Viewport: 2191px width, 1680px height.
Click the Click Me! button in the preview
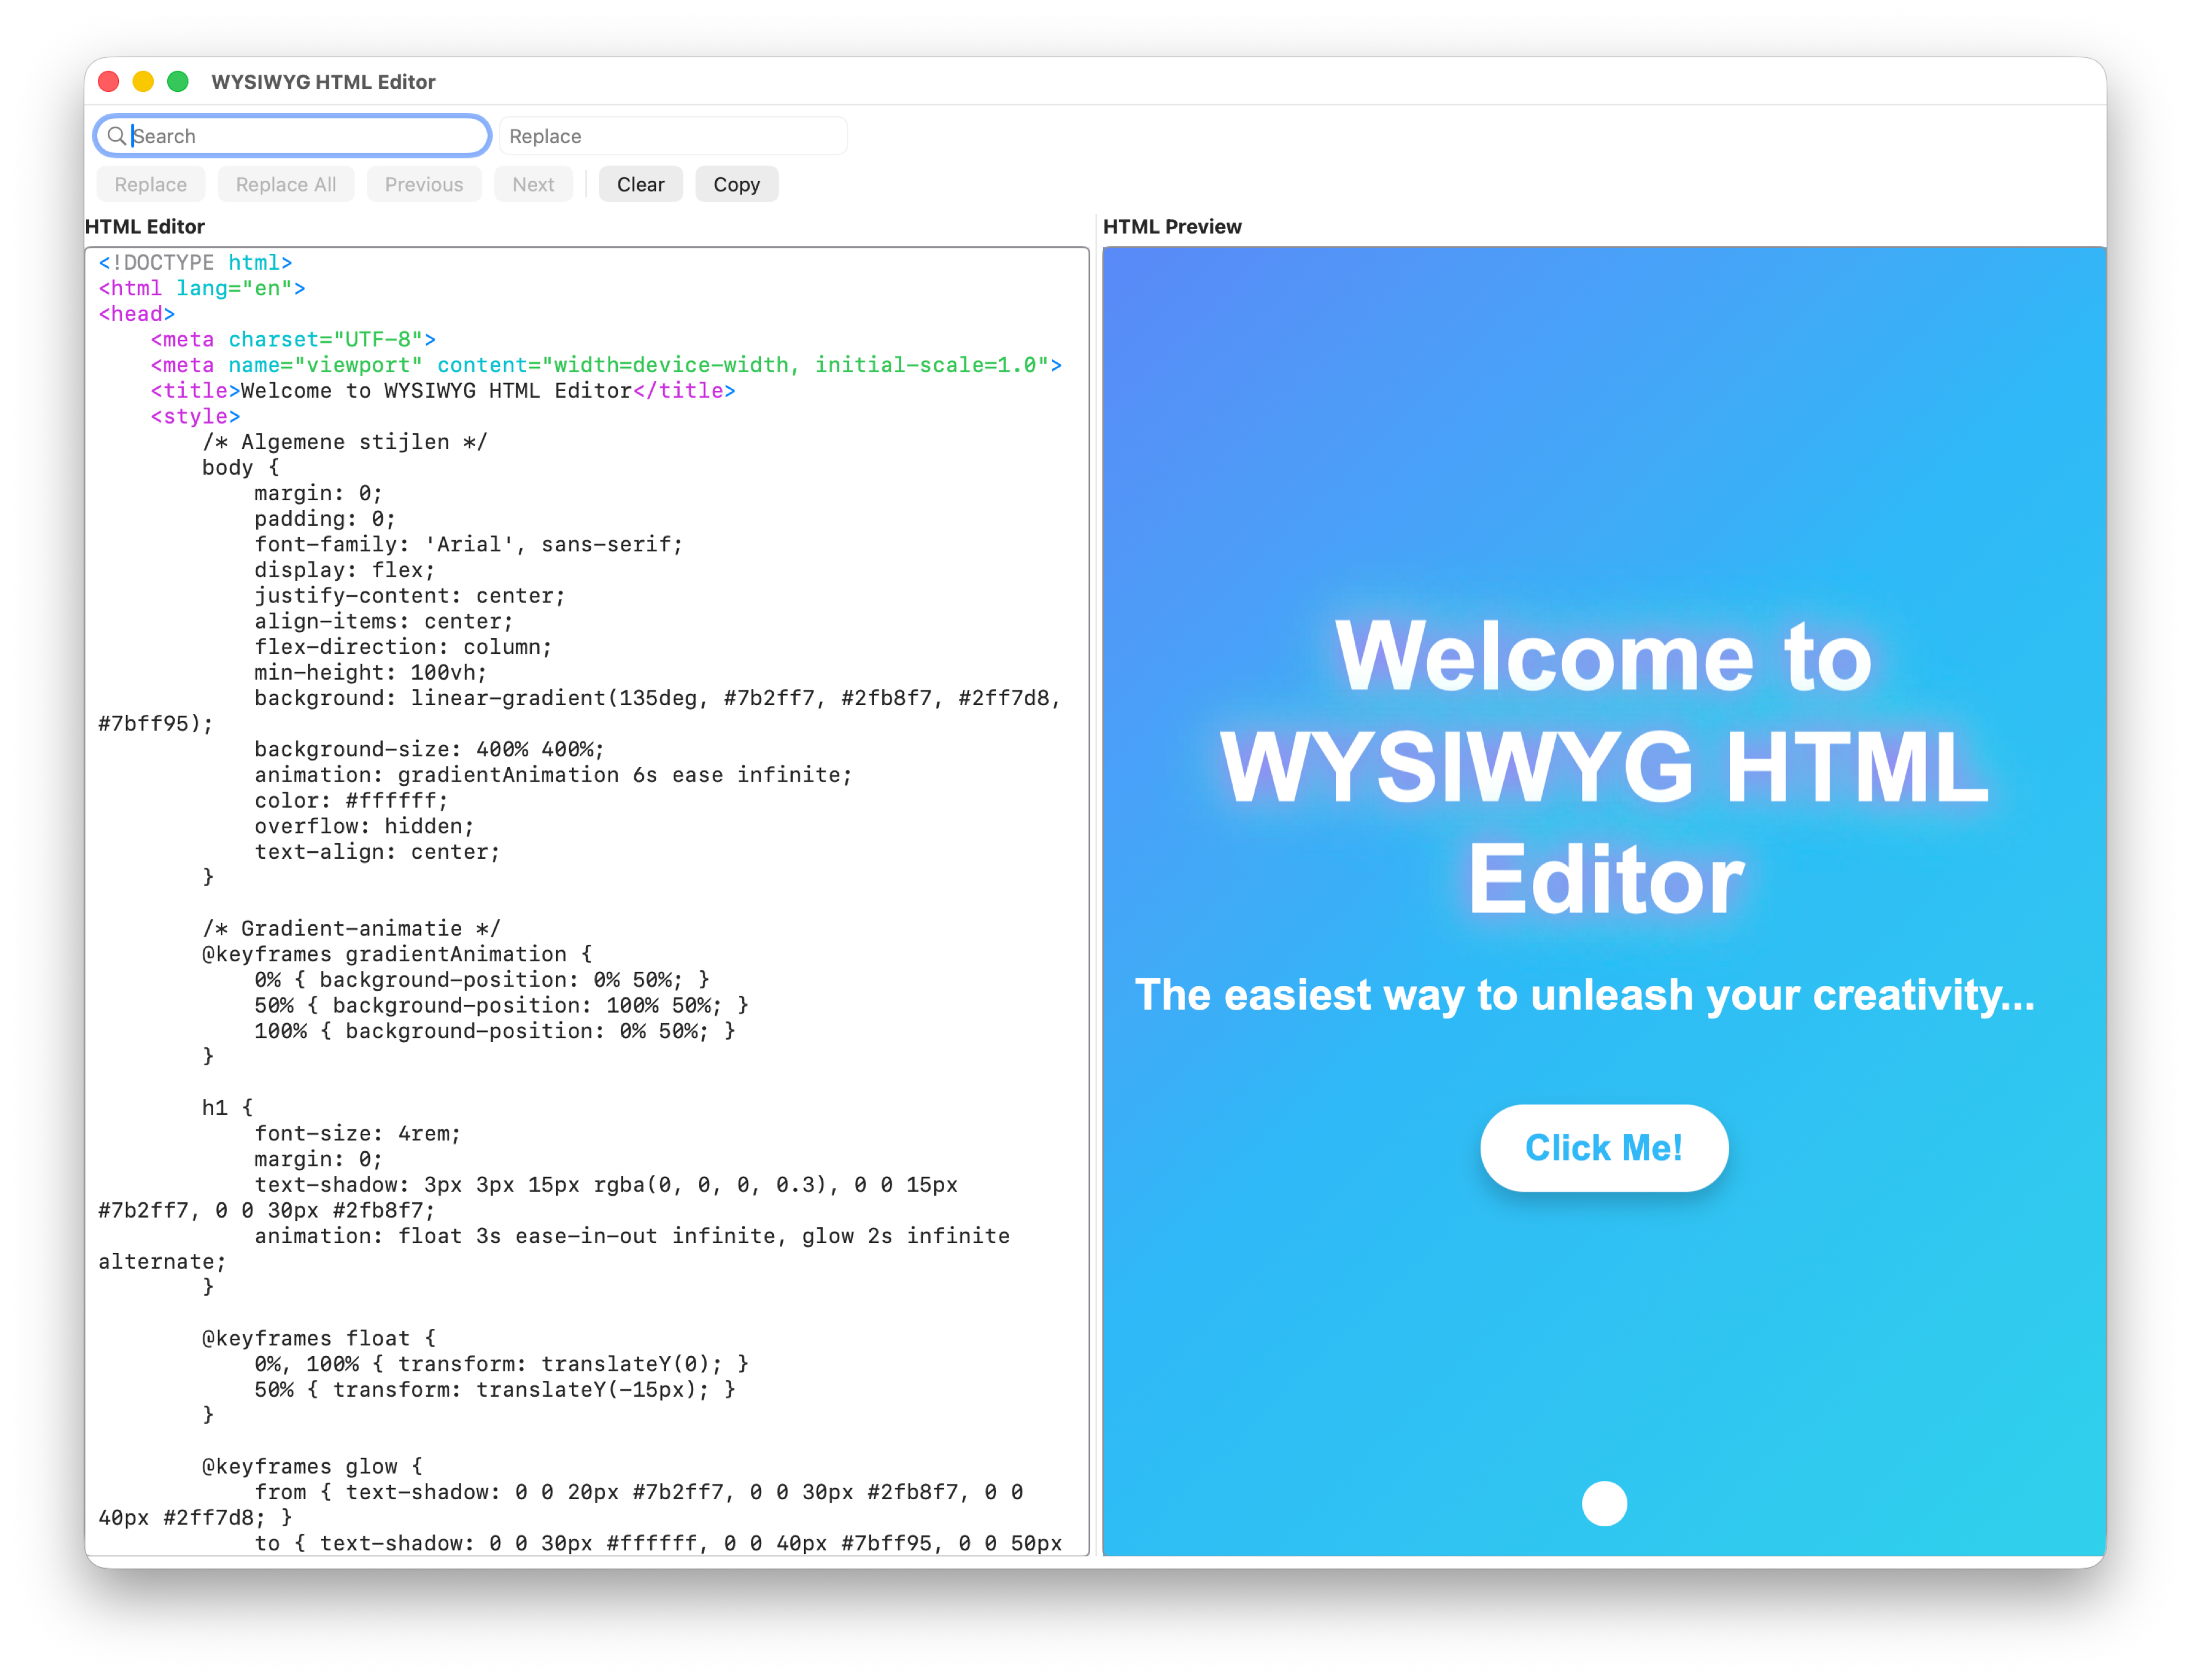click(x=1603, y=1148)
